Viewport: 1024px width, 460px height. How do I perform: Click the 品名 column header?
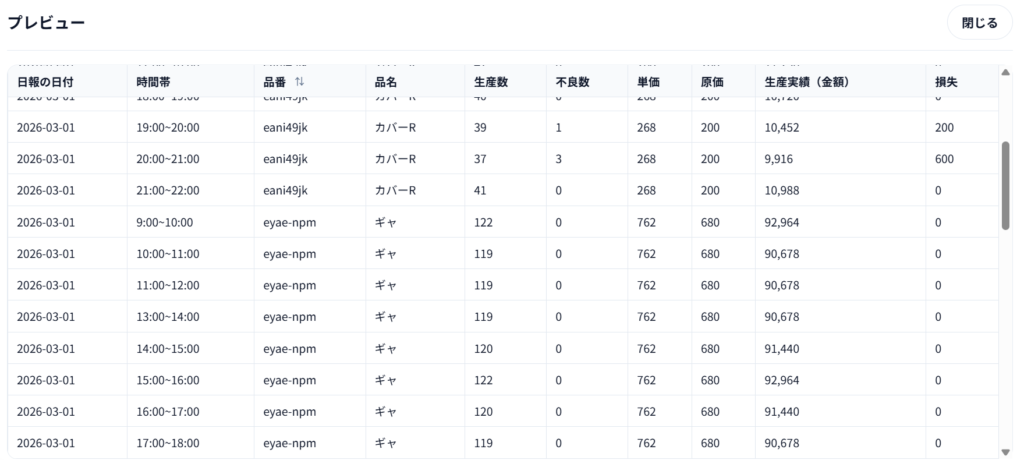385,82
